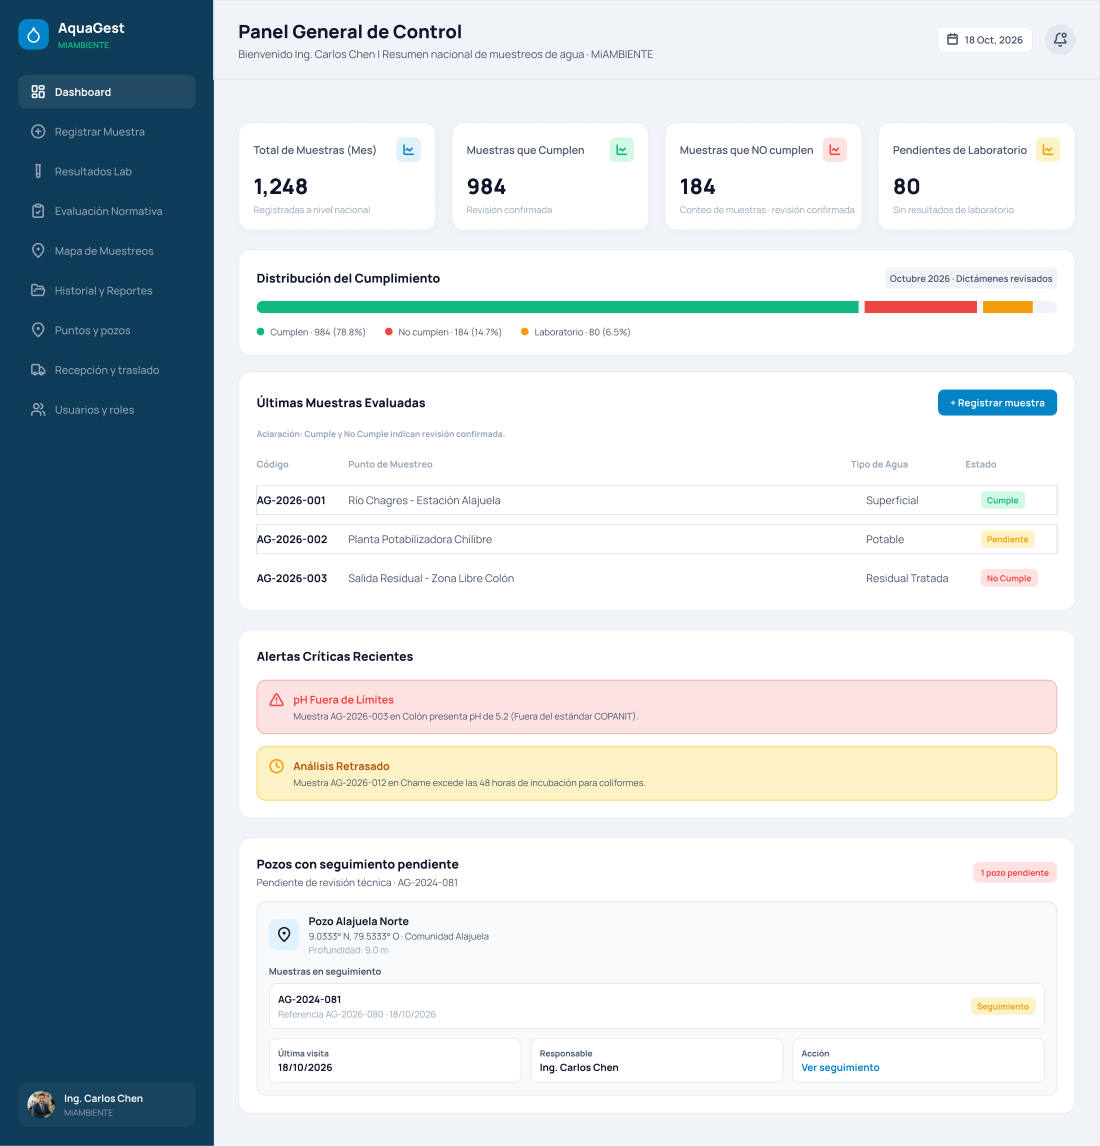This screenshot has width=1100, height=1146.
Task: Click the + Registrar muestra button
Action: pos(997,403)
